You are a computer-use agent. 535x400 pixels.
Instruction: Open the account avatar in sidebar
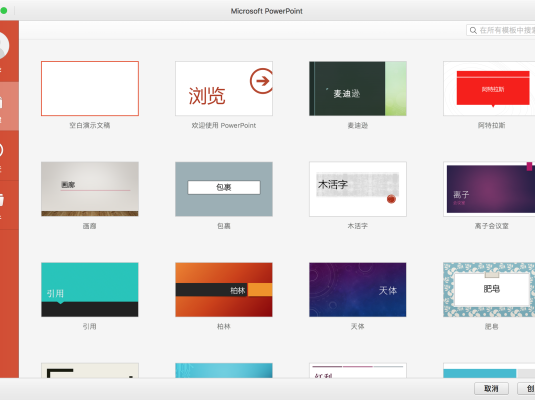point(4,45)
